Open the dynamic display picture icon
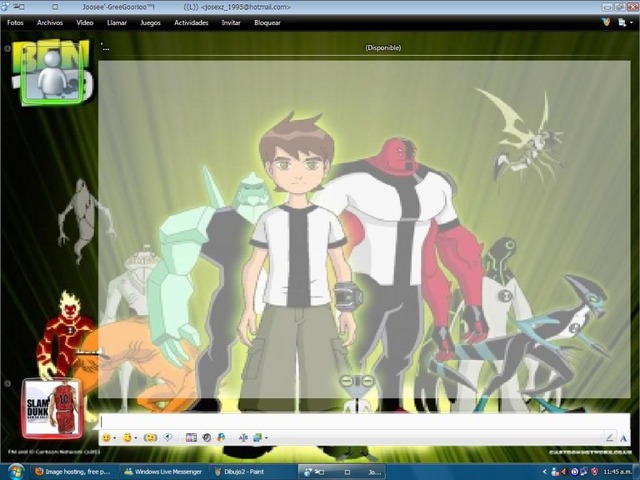This screenshot has height=480, width=640. coord(191,438)
